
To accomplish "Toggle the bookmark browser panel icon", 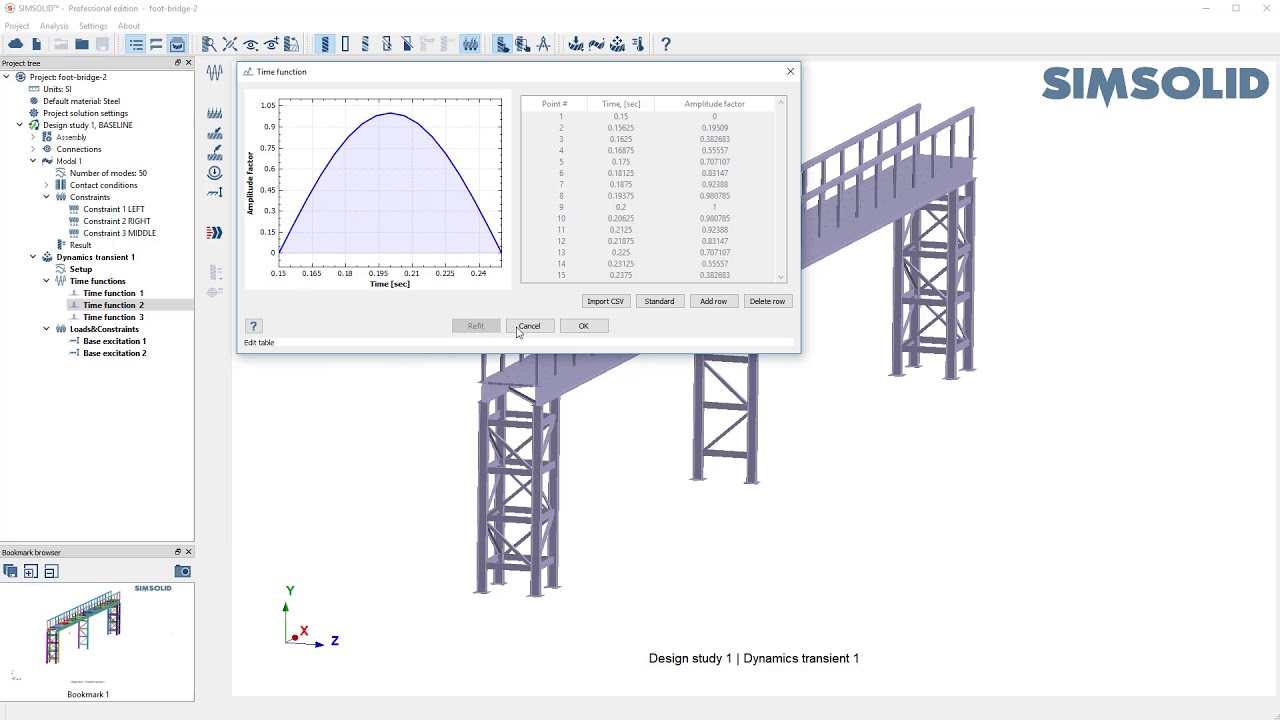I will pos(177,44).
